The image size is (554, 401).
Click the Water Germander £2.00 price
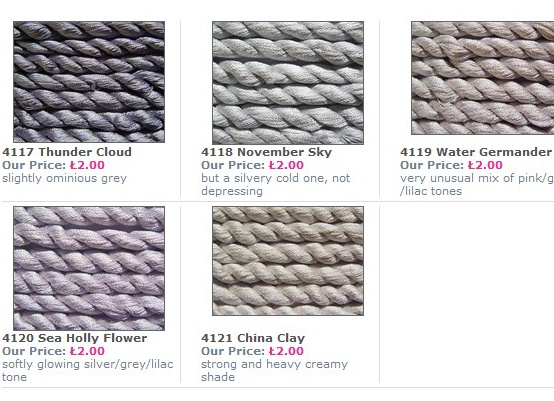coord(485,165)
